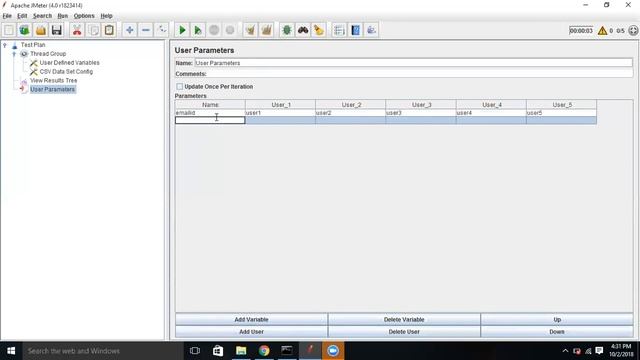Screen dimensions: 640x360
Task: Click the taskbar search box
Action: [x=103, y=351]
